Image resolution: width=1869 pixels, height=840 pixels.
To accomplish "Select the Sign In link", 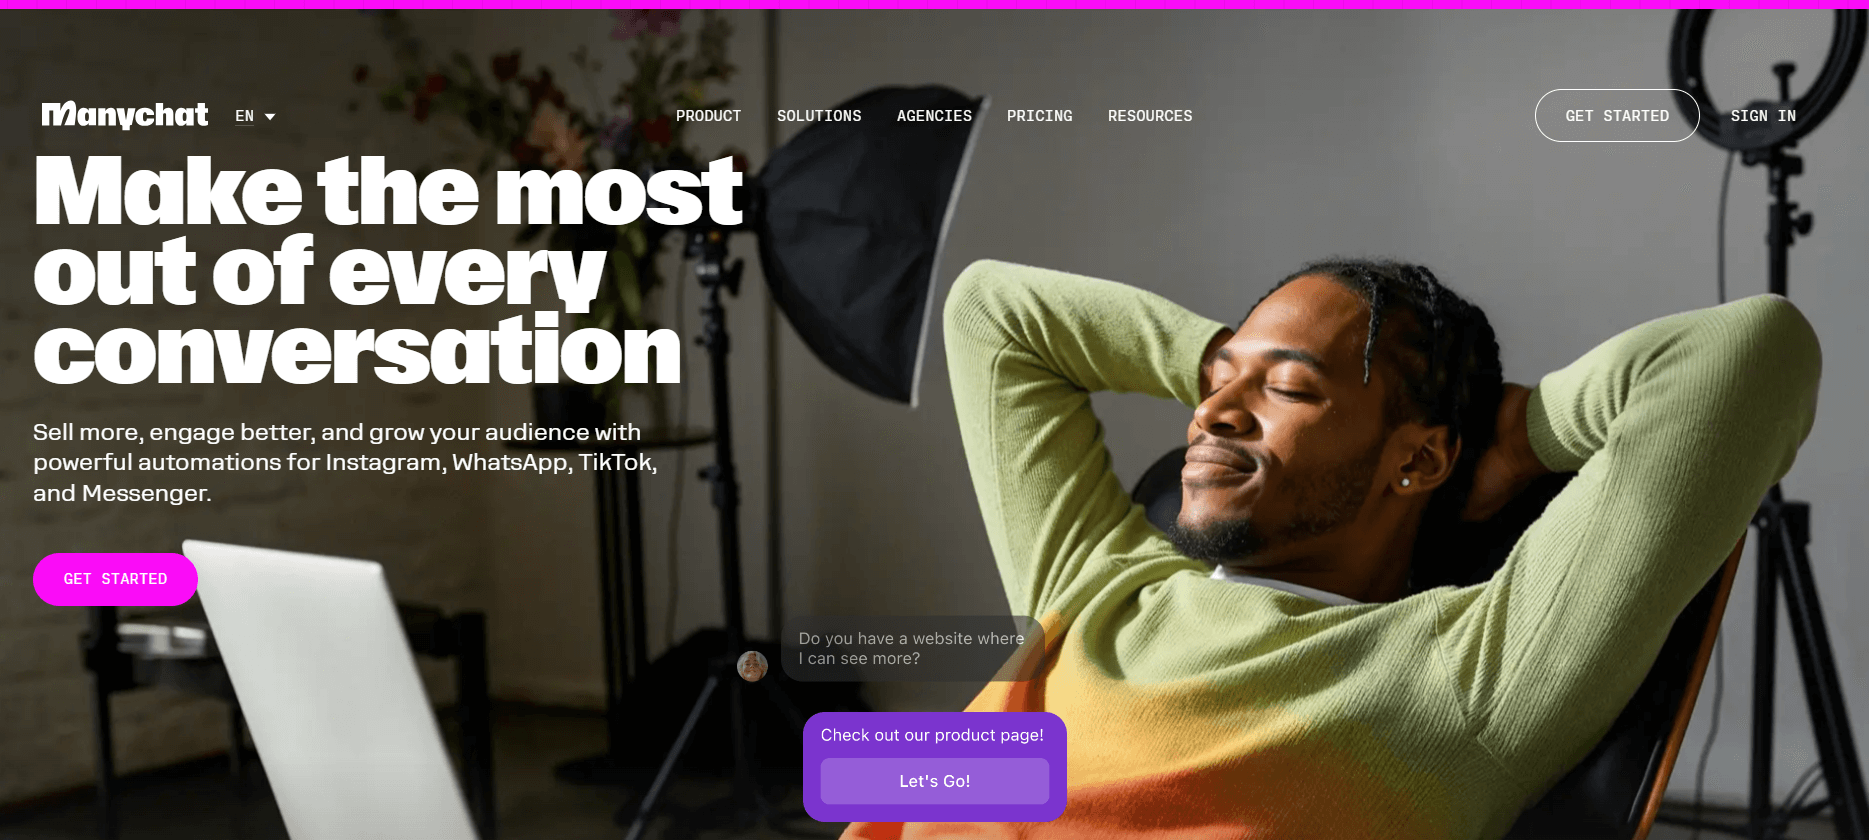I will point(1763,116).
